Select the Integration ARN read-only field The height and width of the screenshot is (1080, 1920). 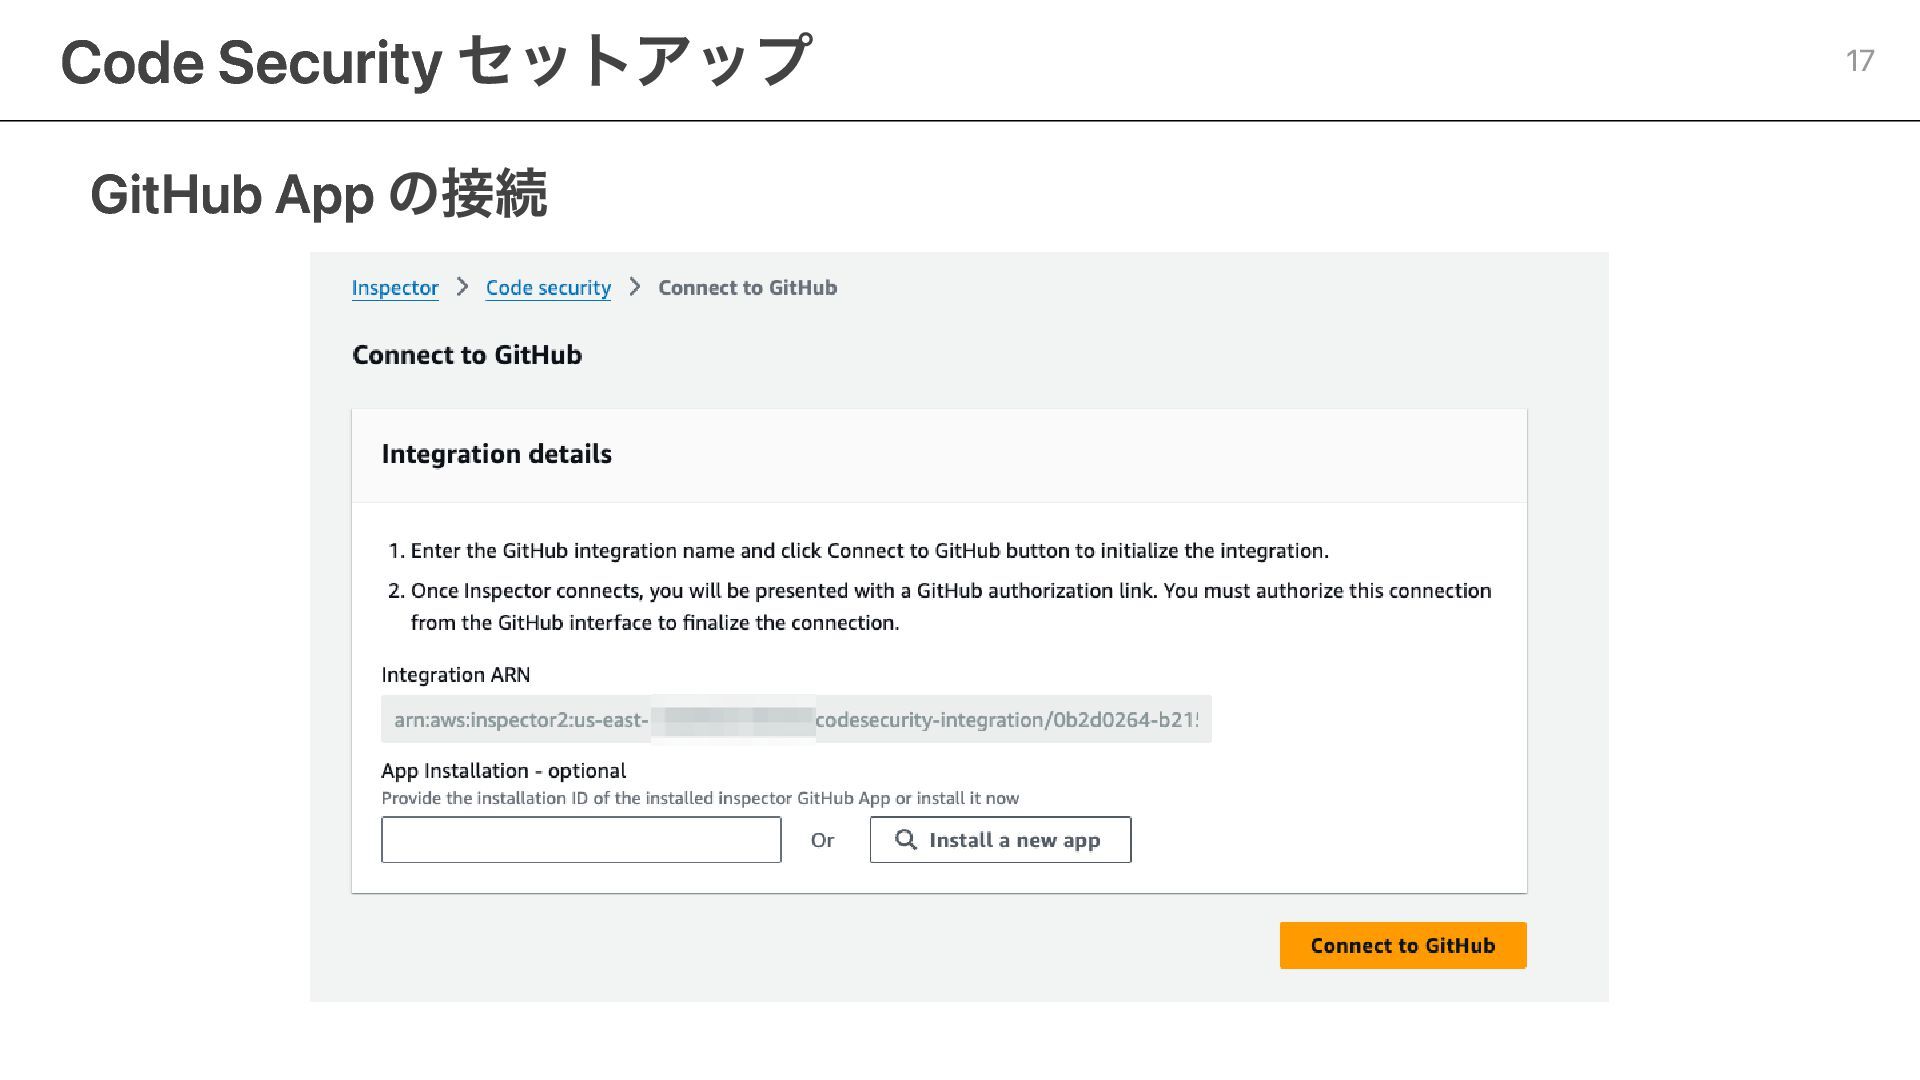pos(796,719)
